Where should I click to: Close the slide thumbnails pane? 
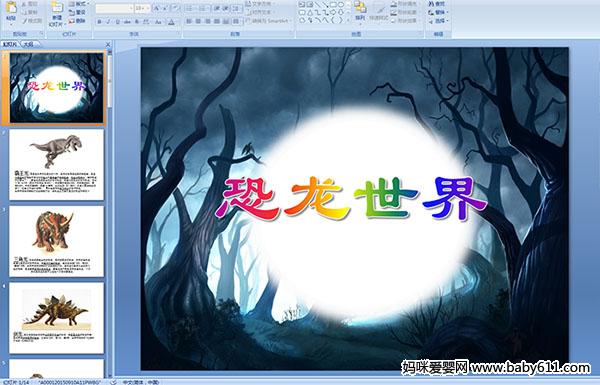(108, 44)
